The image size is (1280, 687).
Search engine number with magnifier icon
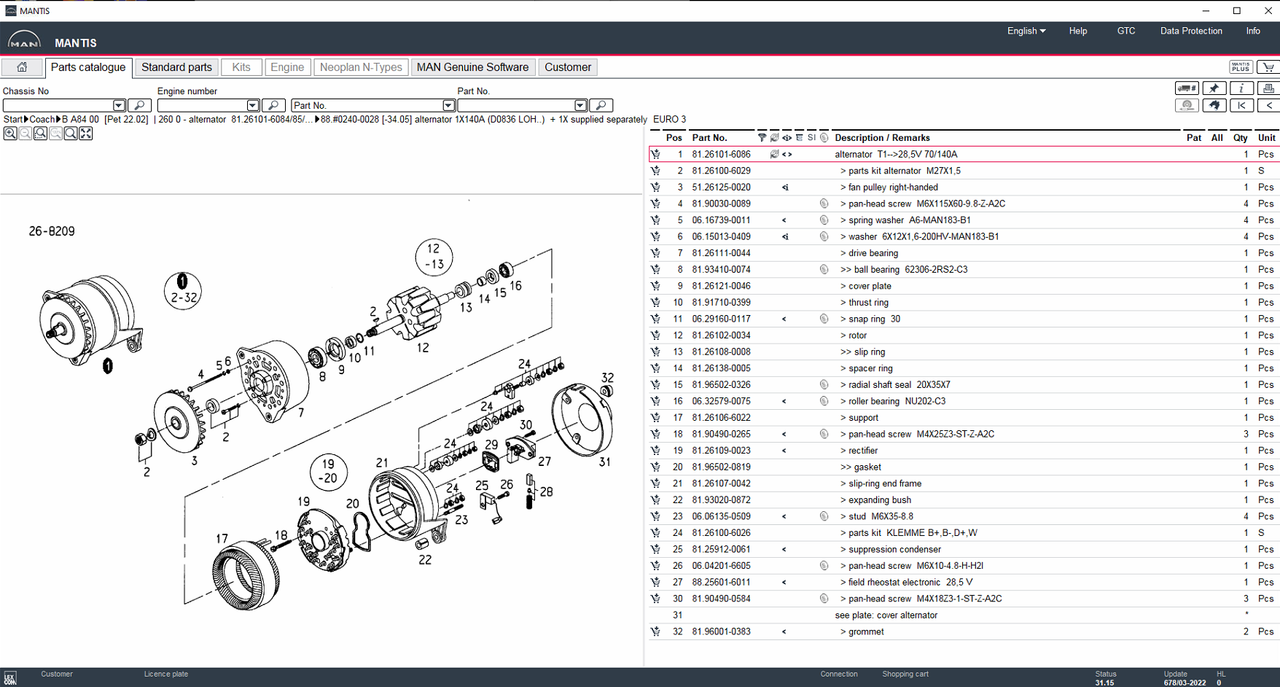click(x=274, y=105)
